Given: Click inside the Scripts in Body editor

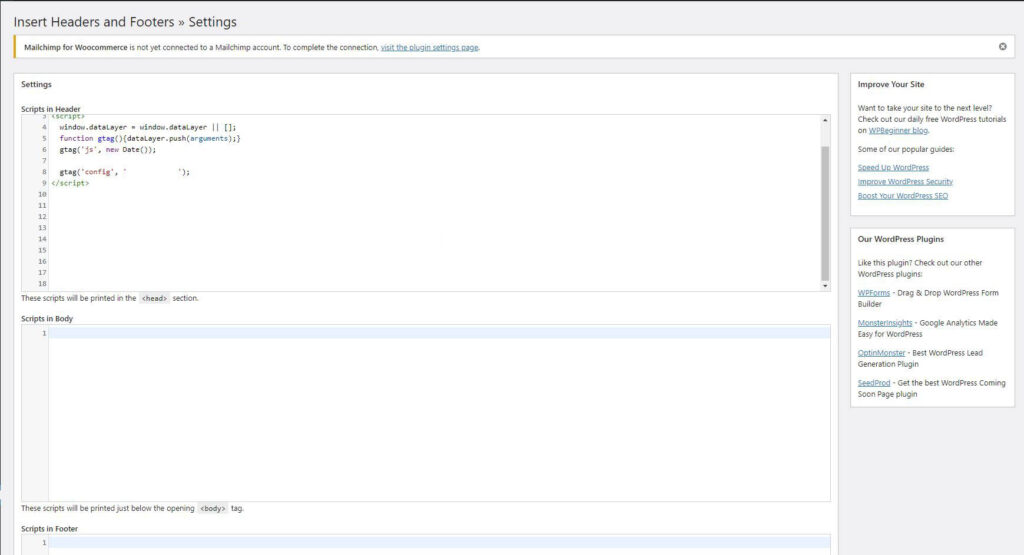Looking at the screenshot, I should [x=439, y=413].
